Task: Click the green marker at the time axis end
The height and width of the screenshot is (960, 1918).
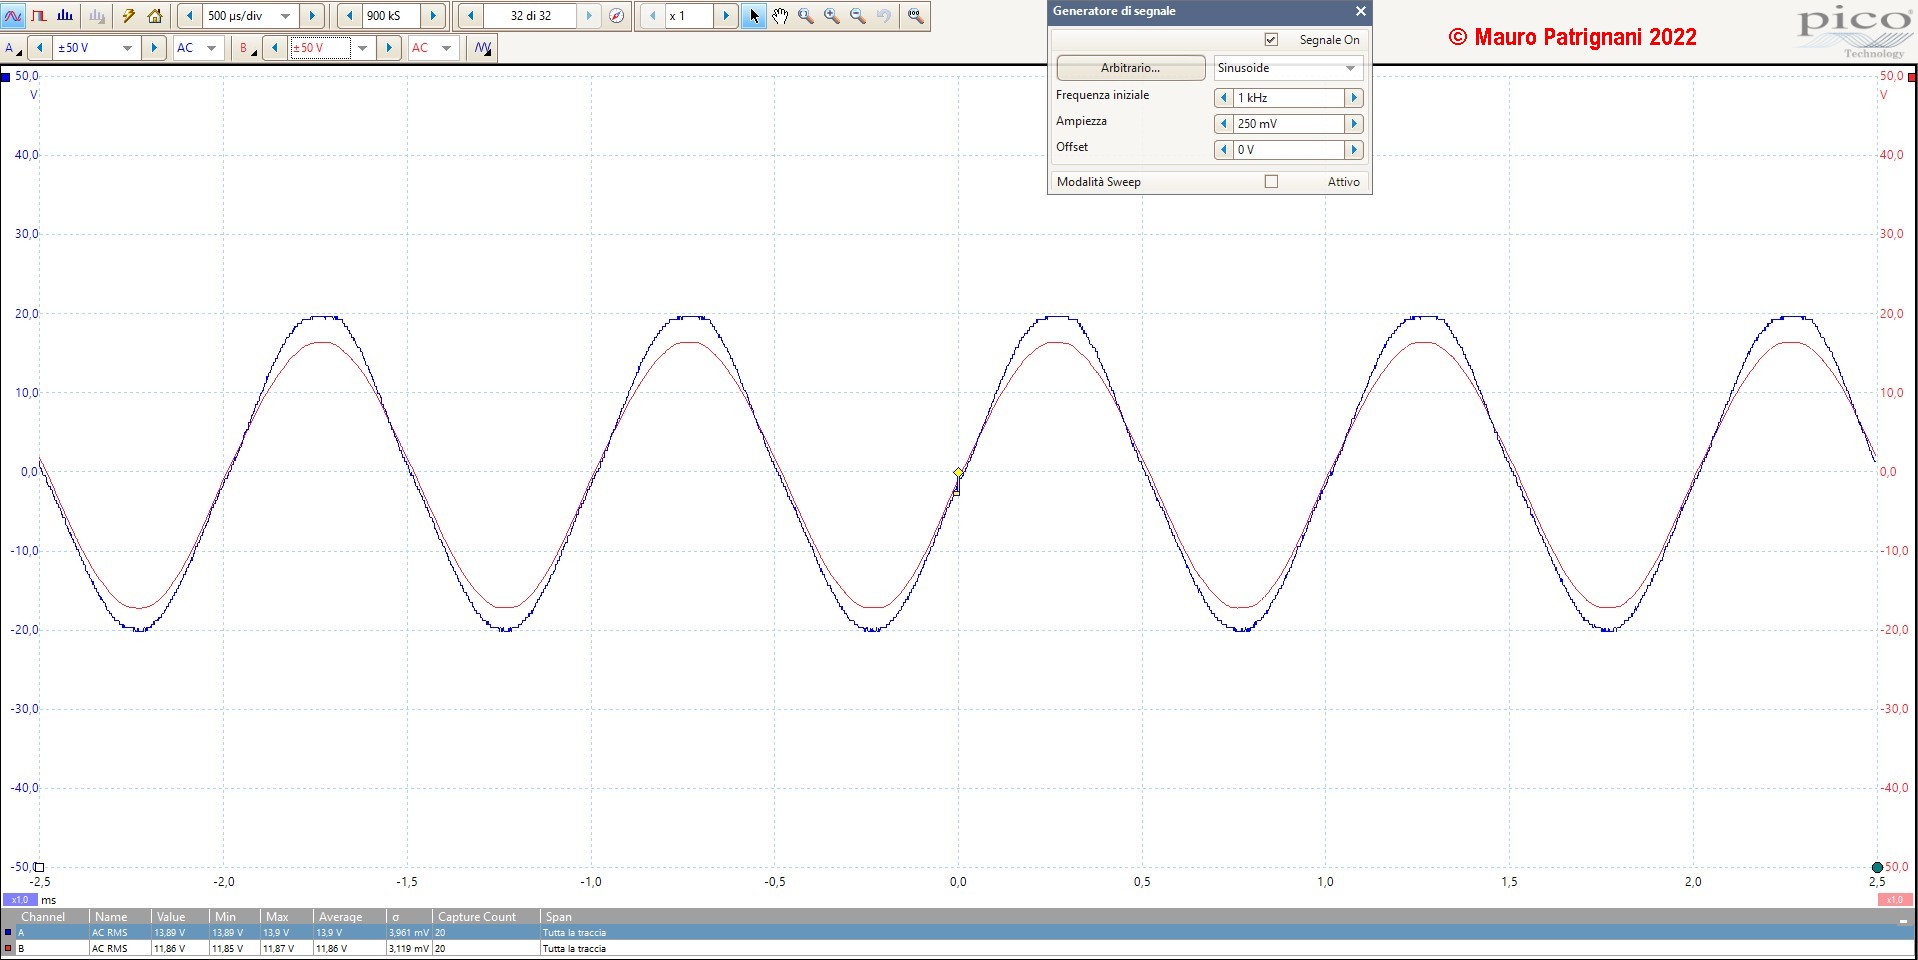Action: point(1877,867)
